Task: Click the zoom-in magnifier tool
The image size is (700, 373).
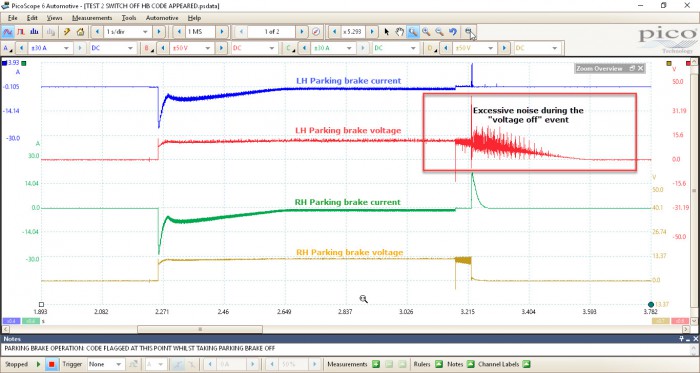Action: [426, 32]
